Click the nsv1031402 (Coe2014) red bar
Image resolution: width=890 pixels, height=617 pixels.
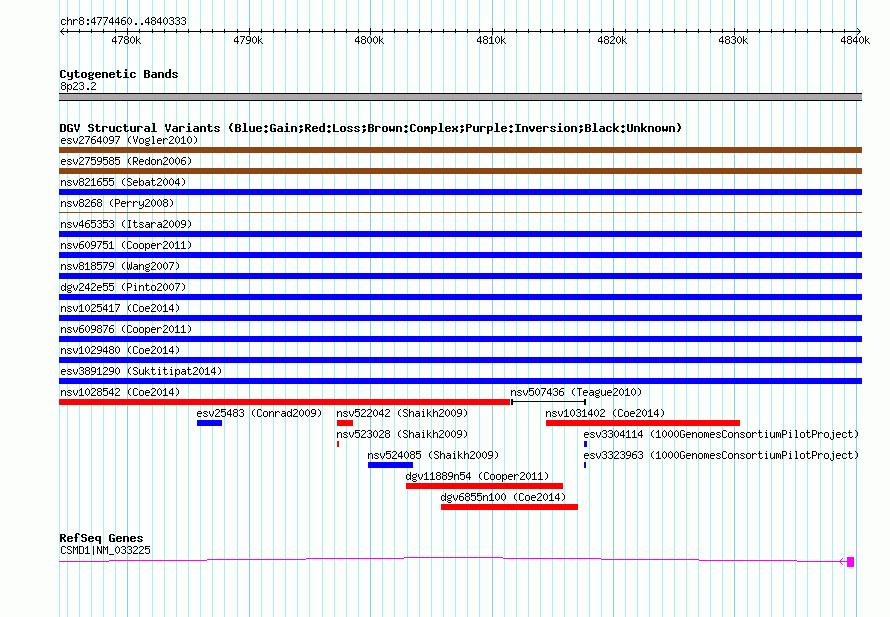point(643,423)
